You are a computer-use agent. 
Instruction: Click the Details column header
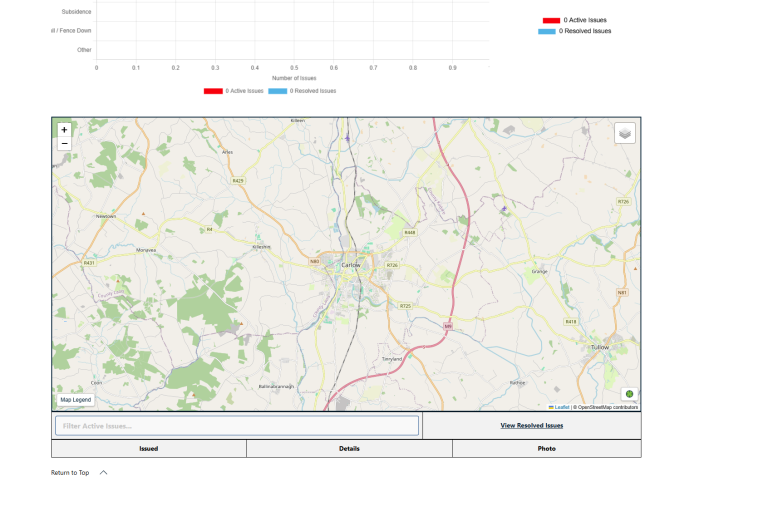349,449
